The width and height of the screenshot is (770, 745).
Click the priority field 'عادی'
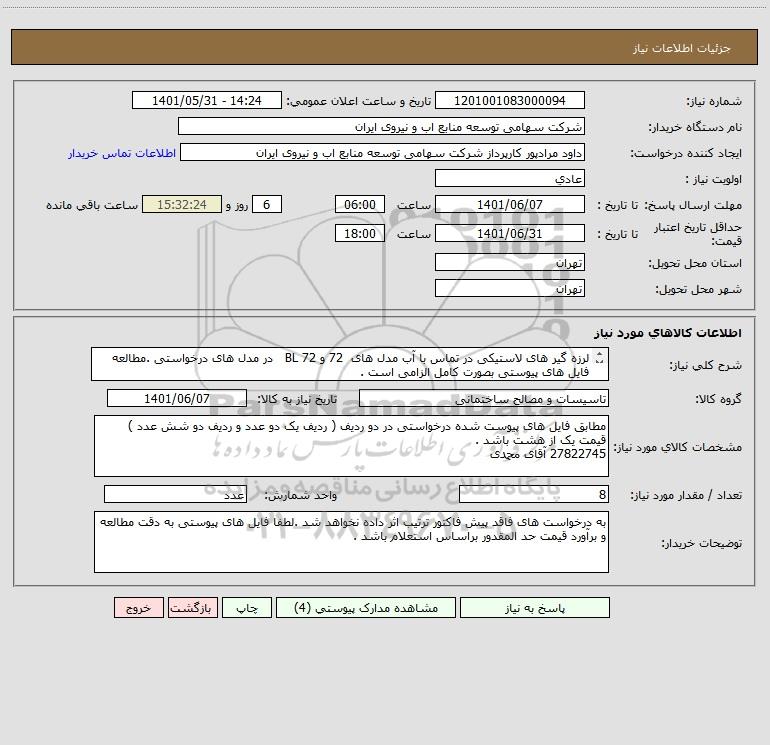(x=510, y=178)
